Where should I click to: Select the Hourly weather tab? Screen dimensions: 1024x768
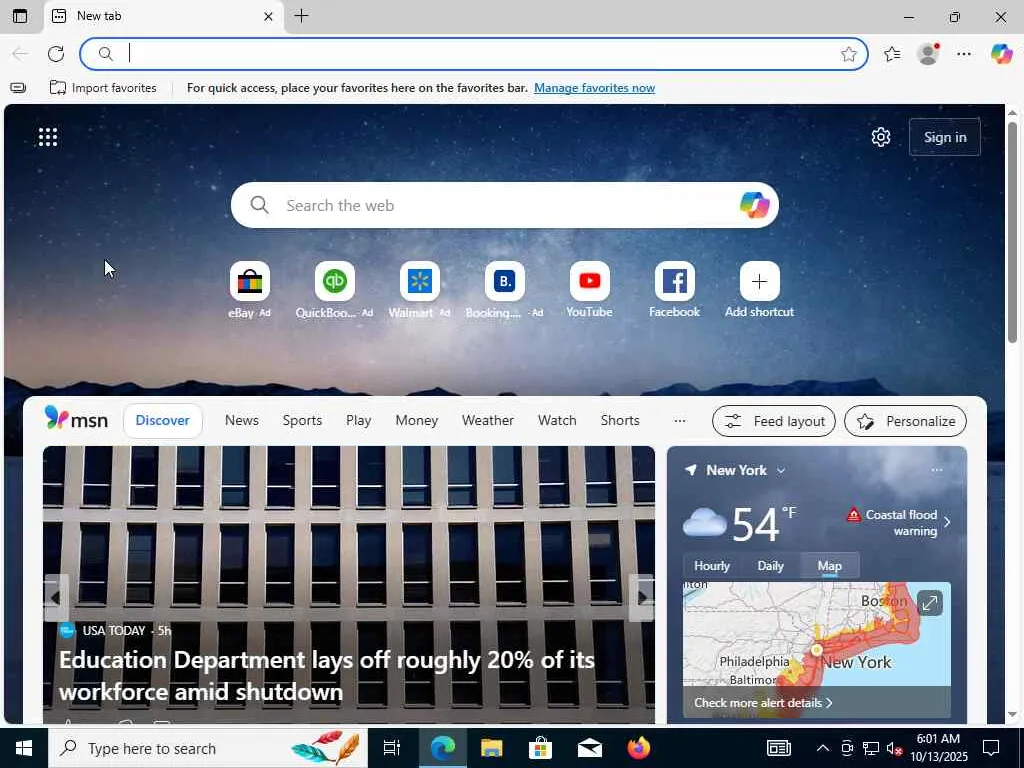(x=712, y=566)
